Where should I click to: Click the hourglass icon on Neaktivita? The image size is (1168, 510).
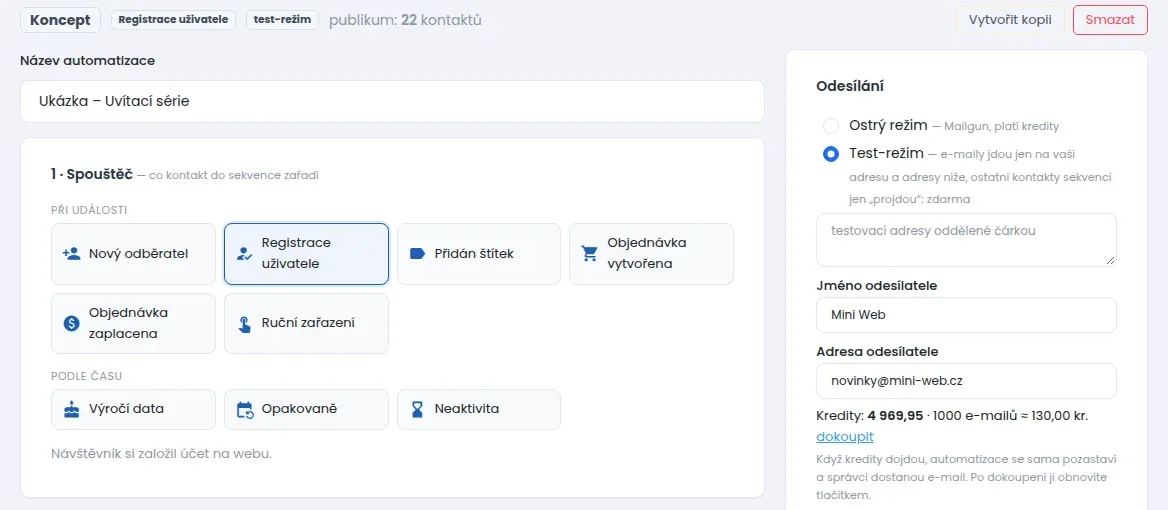pos(417,409)
